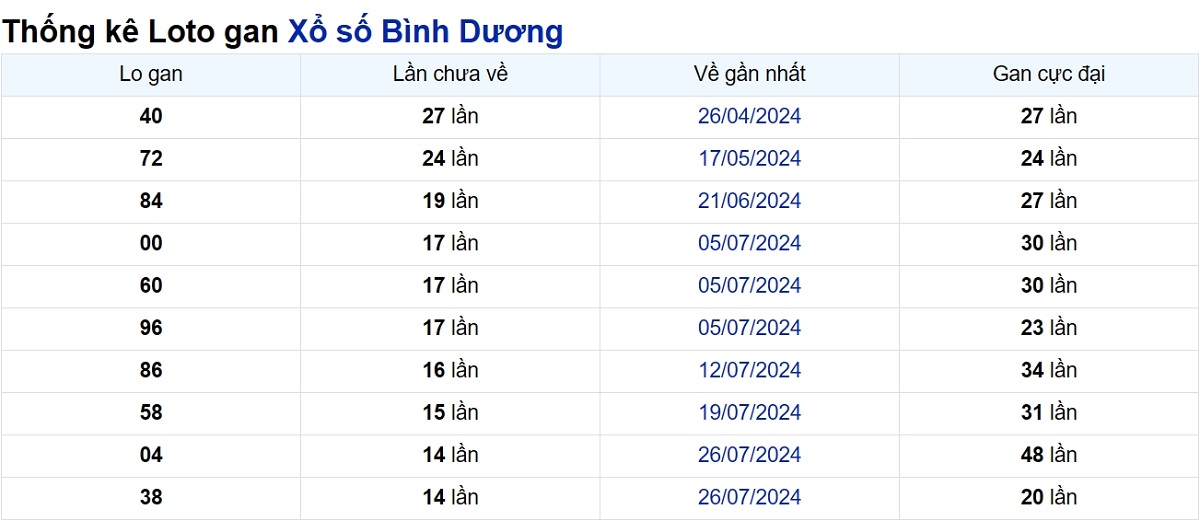Open the 17/05/2024 date link

(749, 158)
